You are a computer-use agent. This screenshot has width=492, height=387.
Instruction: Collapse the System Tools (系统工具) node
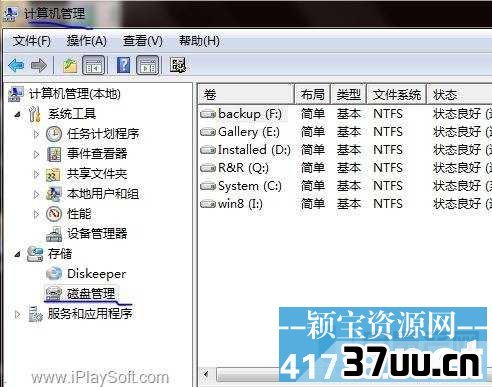pos(17,115)
